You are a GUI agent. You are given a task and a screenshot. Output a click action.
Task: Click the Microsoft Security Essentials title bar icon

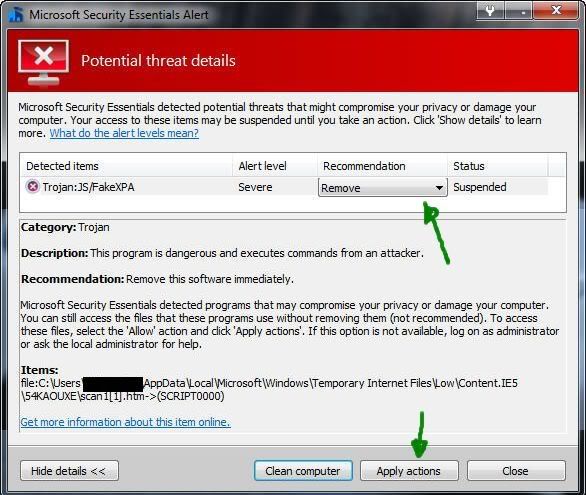click(x=16, y=14)
